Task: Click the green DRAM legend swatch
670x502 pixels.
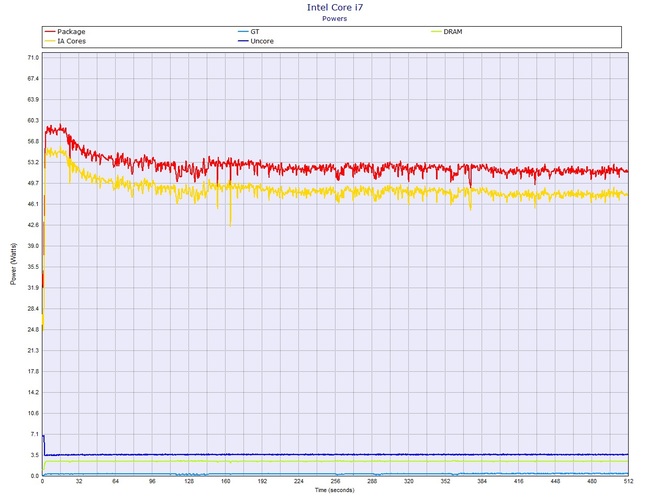Action: pyautogui.click(x=436, y=32)
